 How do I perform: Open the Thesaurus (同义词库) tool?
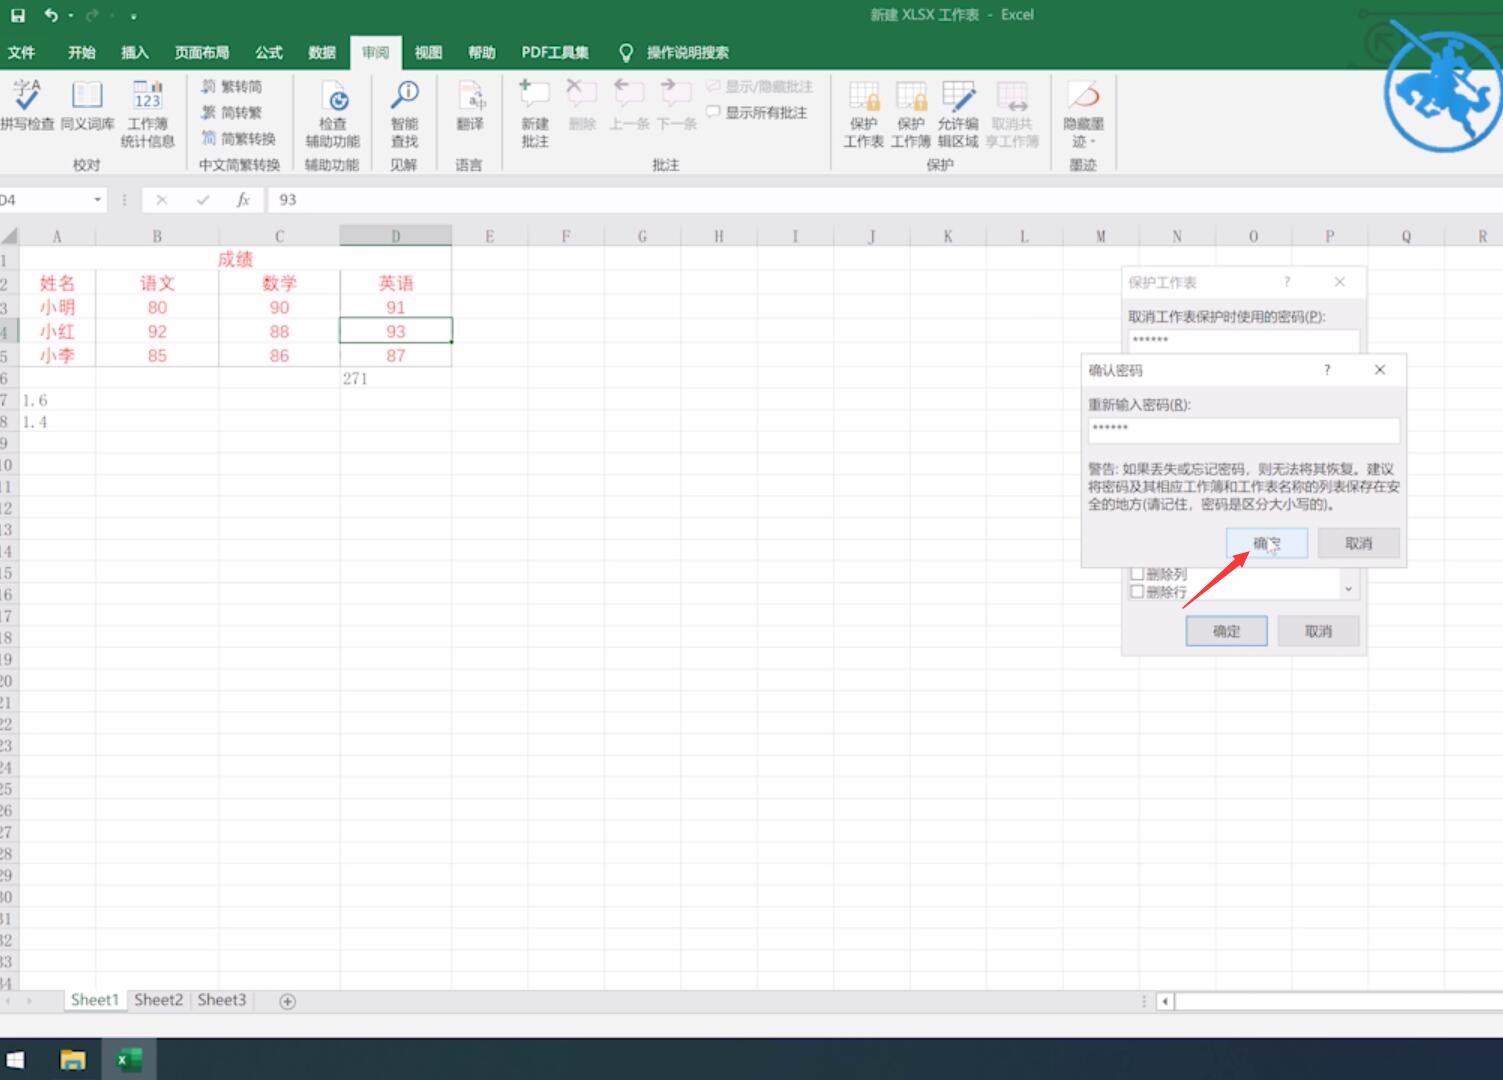click(87, 105)
